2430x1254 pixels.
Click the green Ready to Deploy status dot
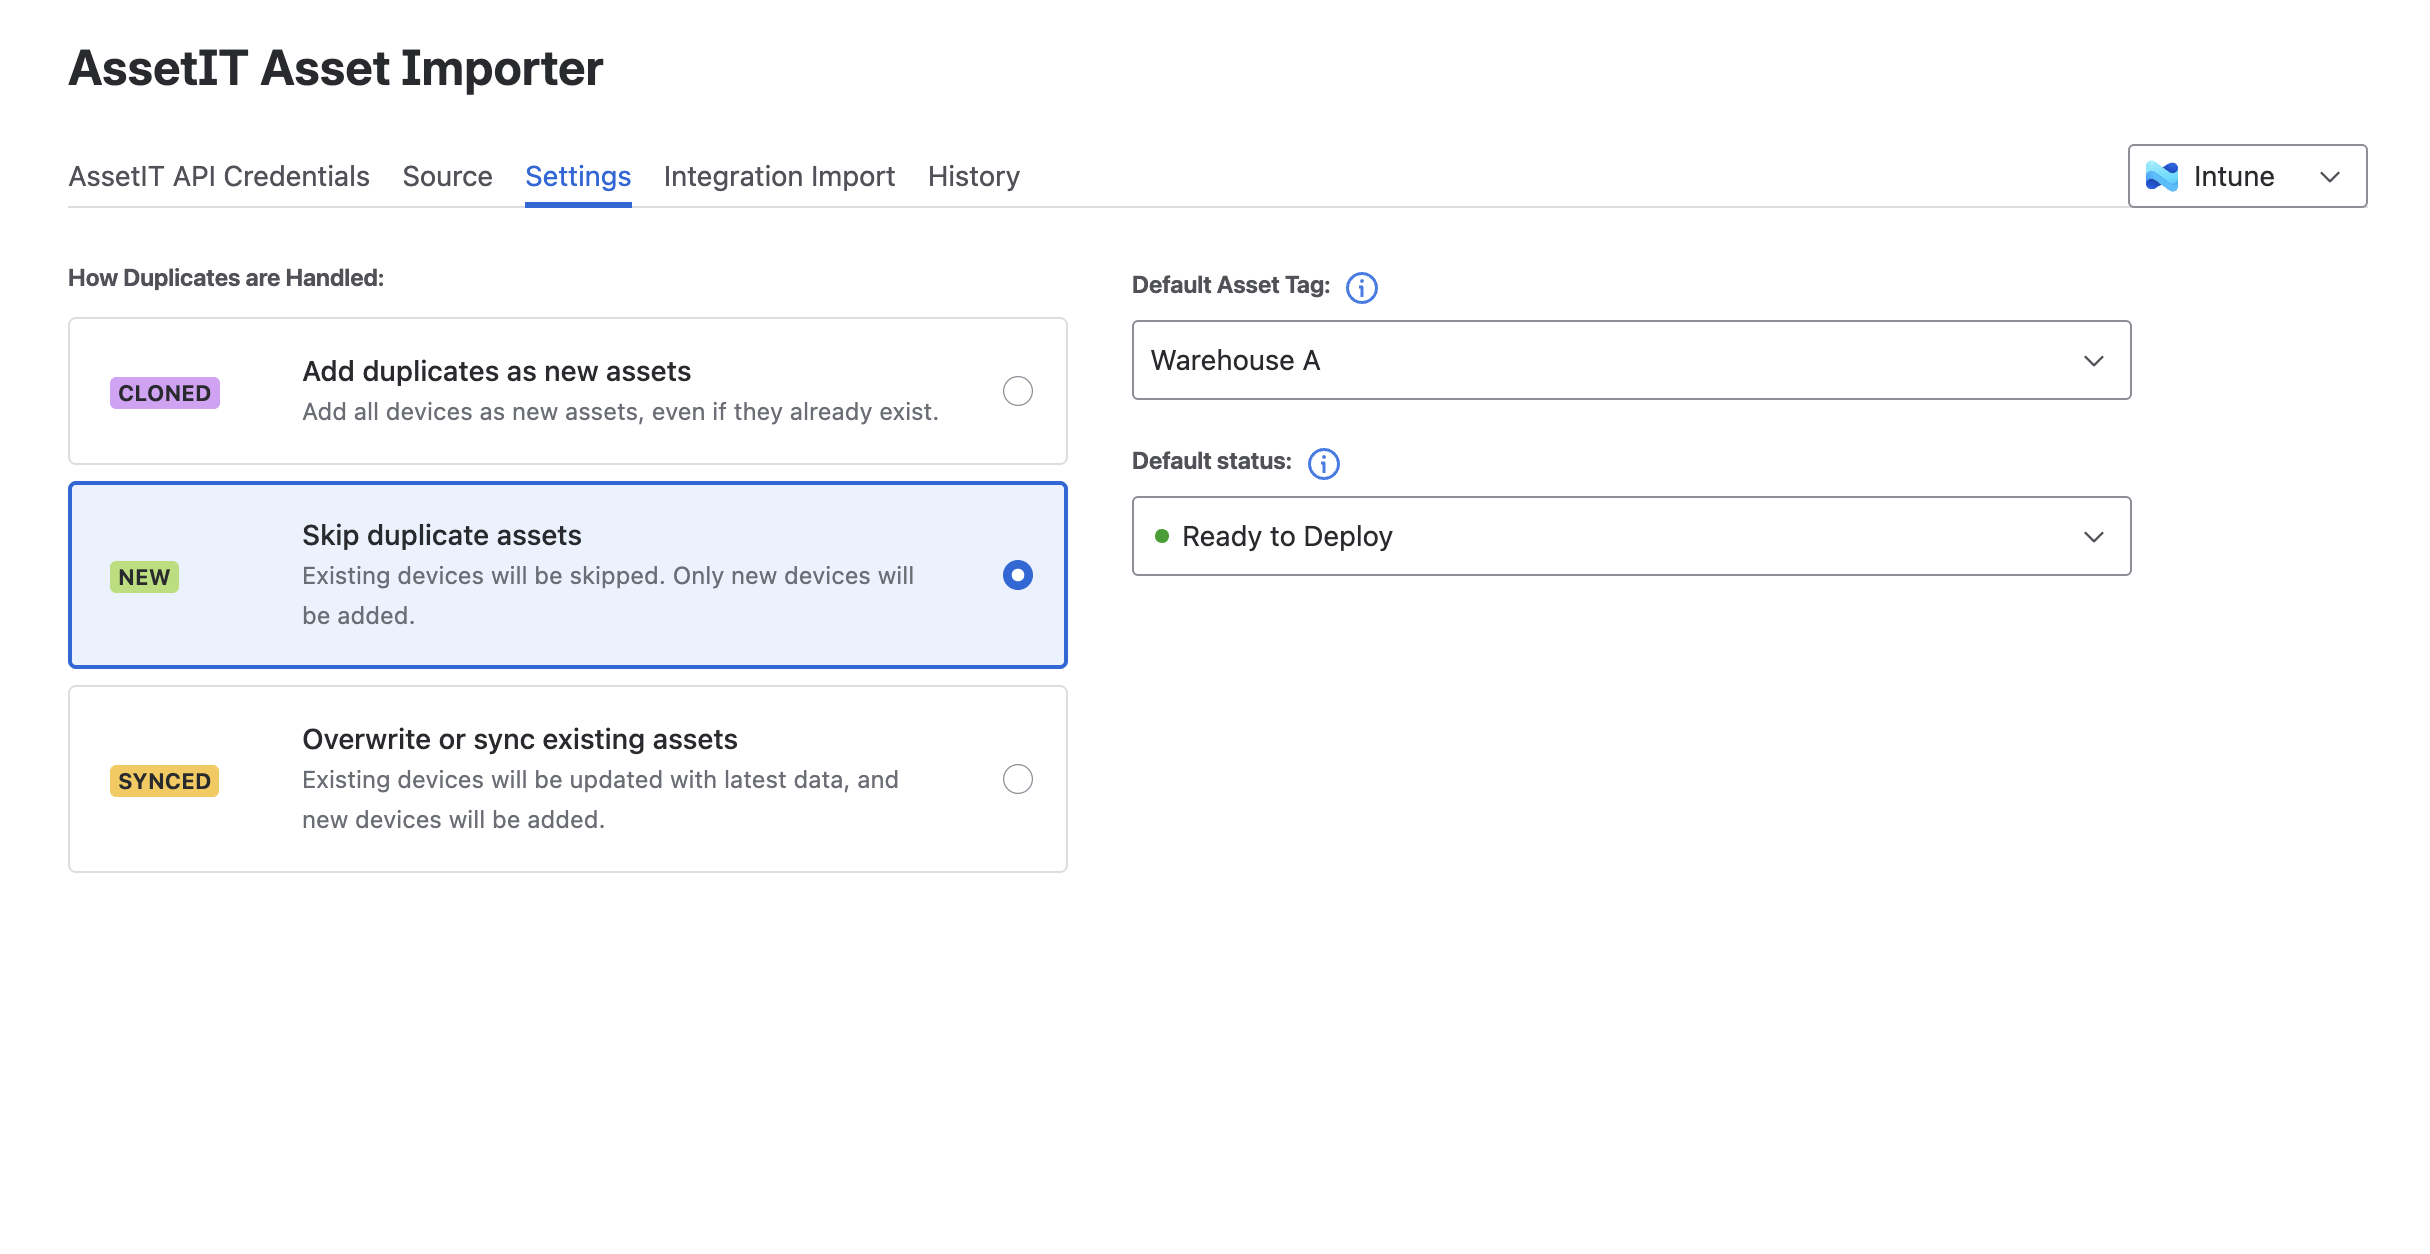click(1161, 536)
